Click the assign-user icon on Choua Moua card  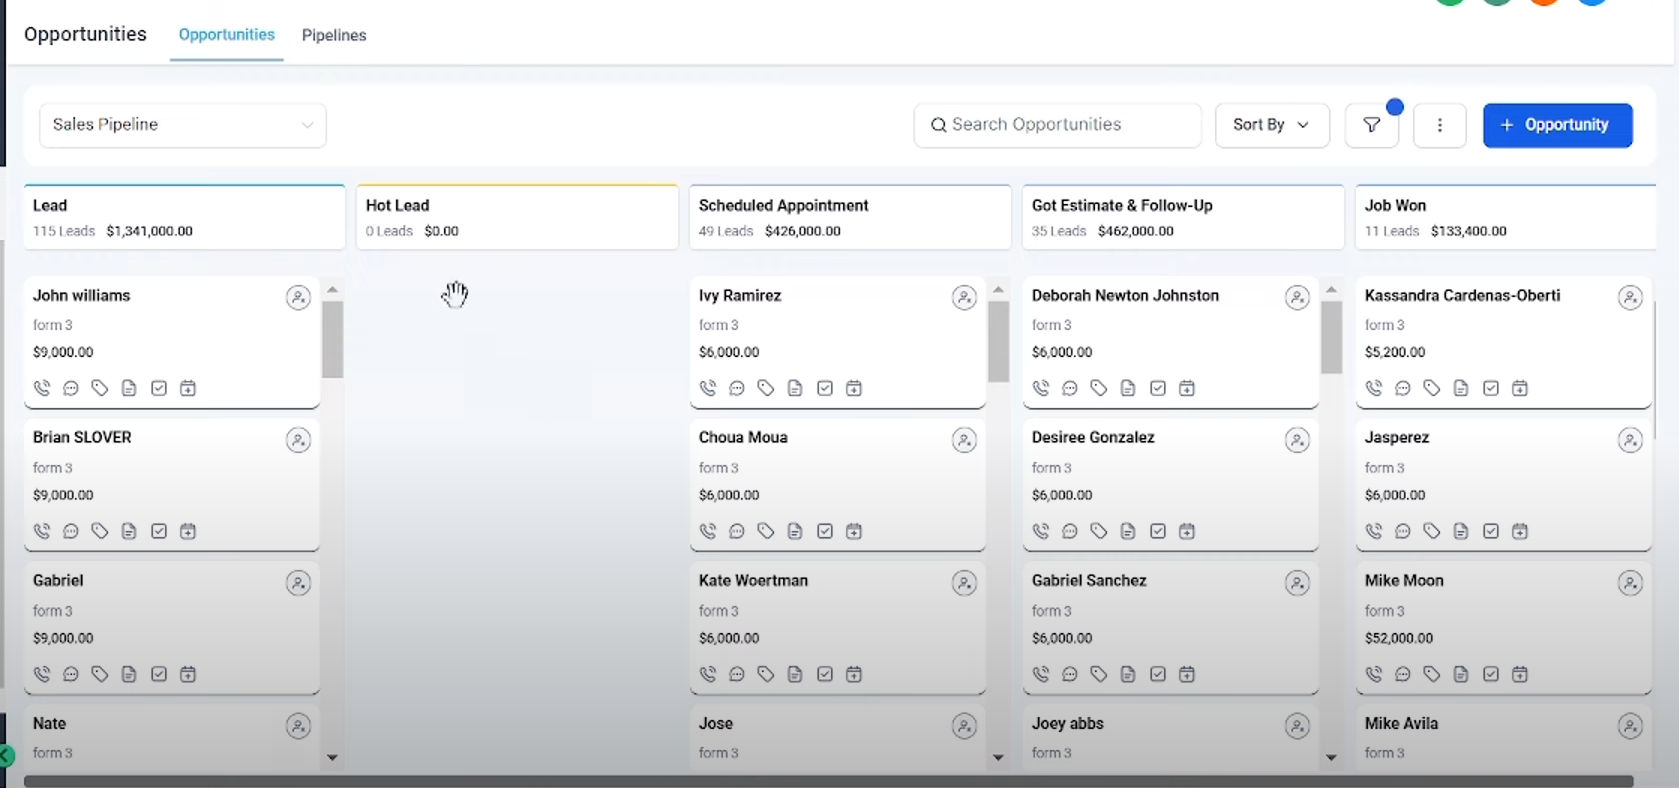tap(964, 440)
